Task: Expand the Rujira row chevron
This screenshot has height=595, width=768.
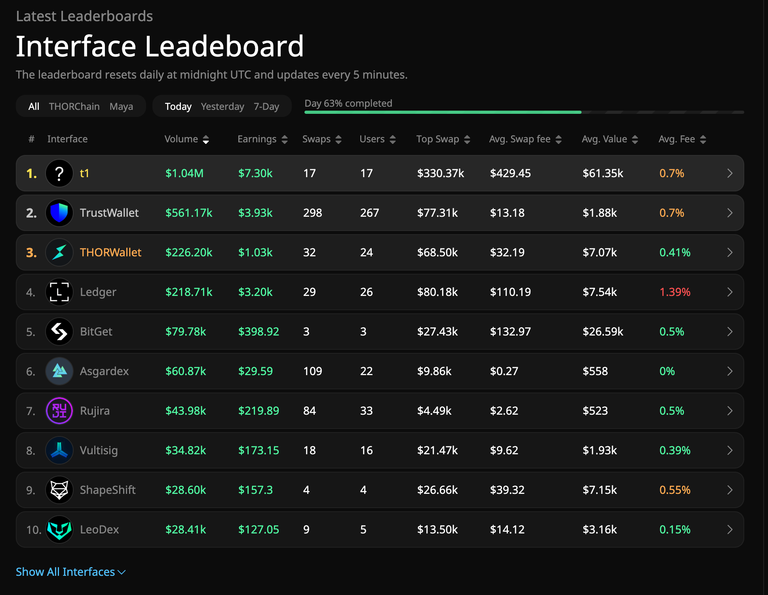Action: [x=730, y=411]
